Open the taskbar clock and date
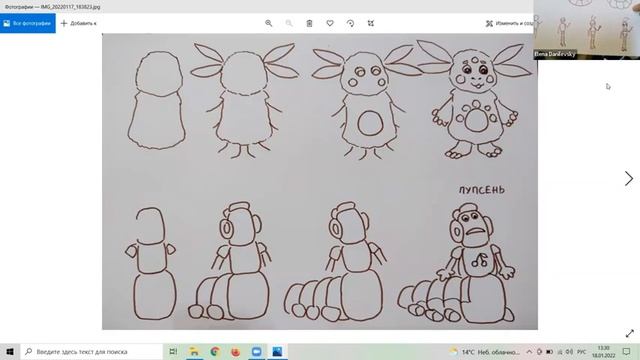The height and width of the screenshot is (360, 640). point(603,351)
